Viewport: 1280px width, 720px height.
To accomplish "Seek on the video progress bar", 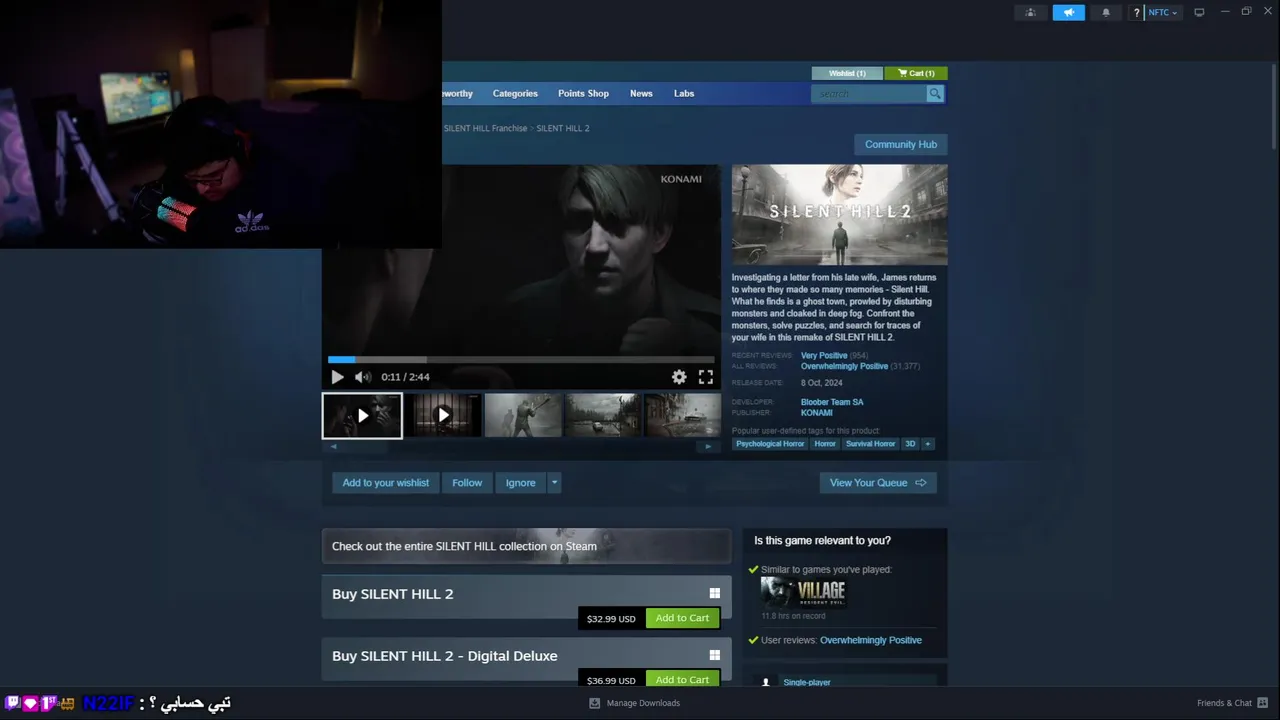I will 521,359.
